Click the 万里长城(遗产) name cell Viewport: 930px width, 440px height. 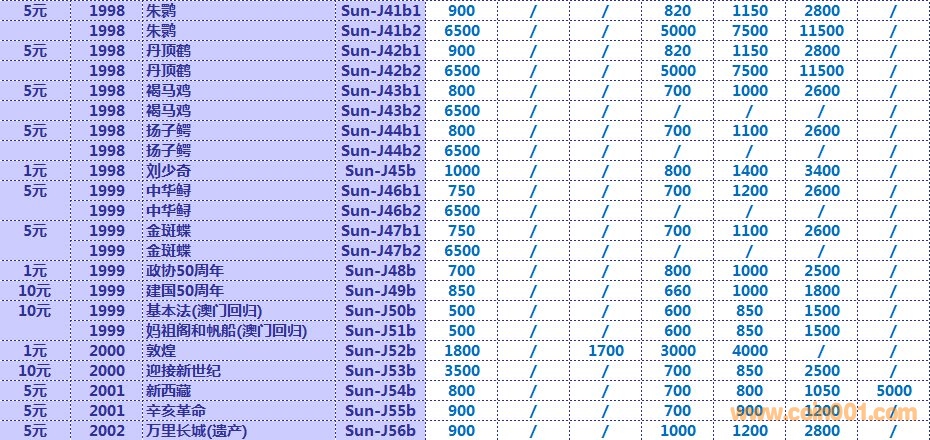tap(196, 430)
